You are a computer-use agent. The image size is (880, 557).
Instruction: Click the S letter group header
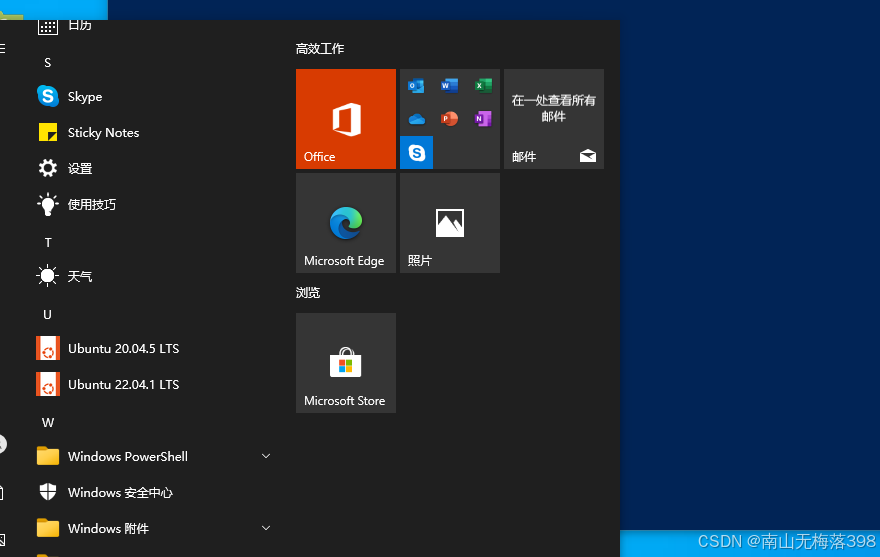48,63
